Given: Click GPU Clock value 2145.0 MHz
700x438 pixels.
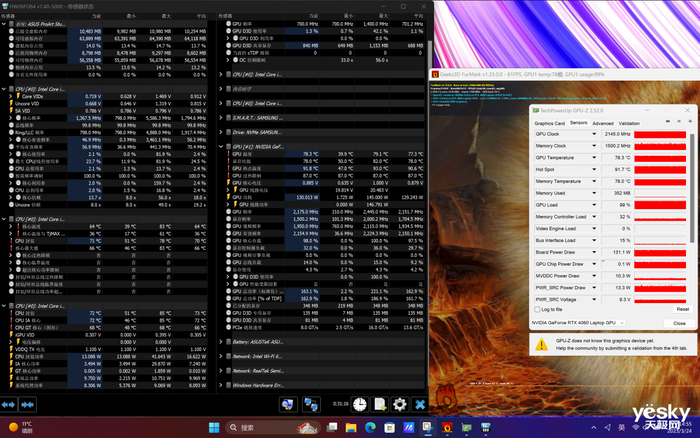Looking at the screenshot, I should pos(617,134).
